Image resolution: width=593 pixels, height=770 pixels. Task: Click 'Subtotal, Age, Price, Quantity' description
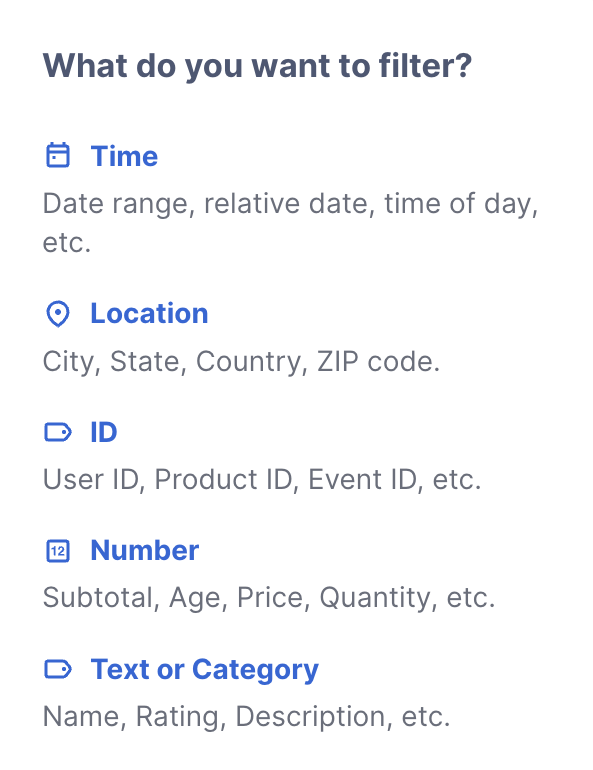tap(269, 598)
